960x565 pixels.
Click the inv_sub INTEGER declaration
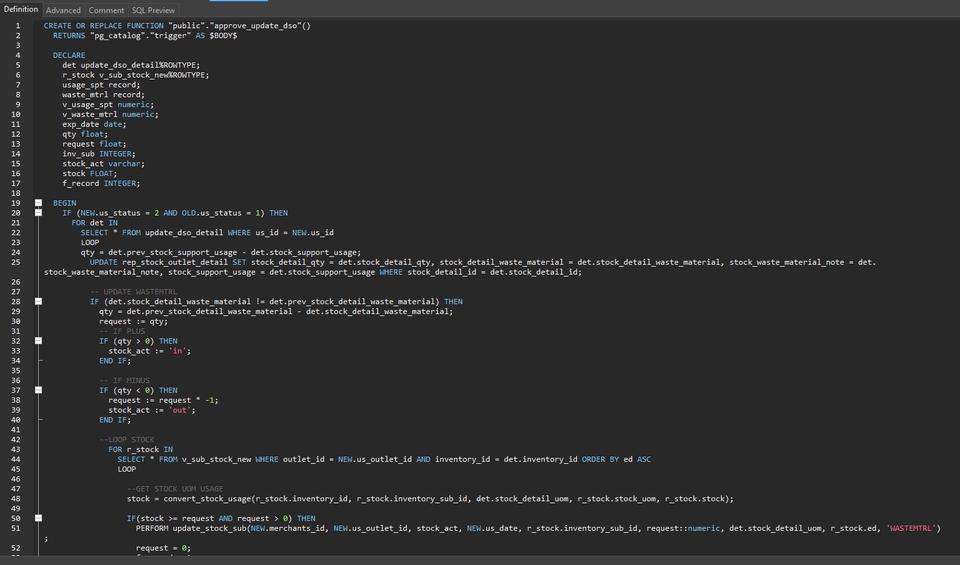point(99,154)
